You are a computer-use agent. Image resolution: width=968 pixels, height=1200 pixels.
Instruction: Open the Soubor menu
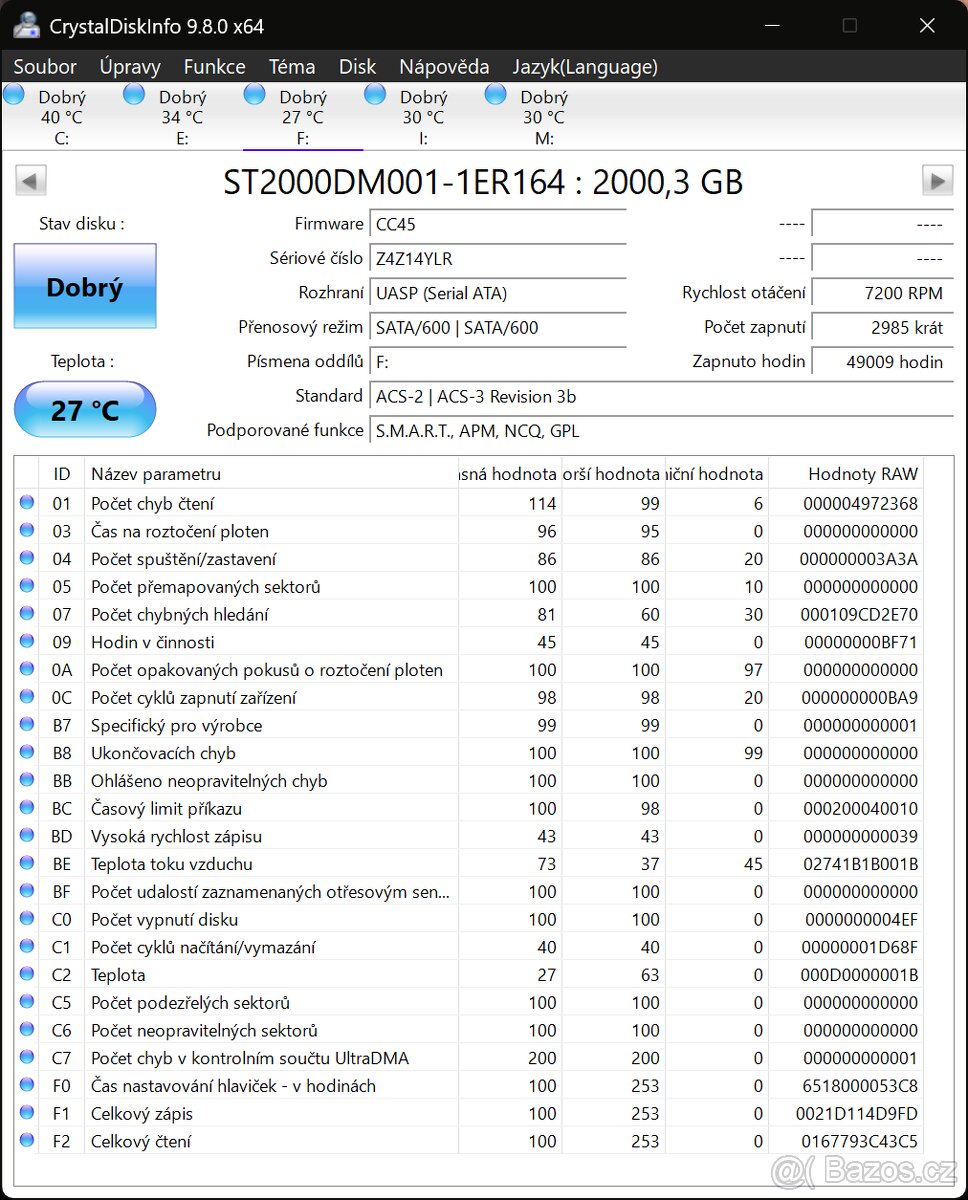[x=45, y=66]
